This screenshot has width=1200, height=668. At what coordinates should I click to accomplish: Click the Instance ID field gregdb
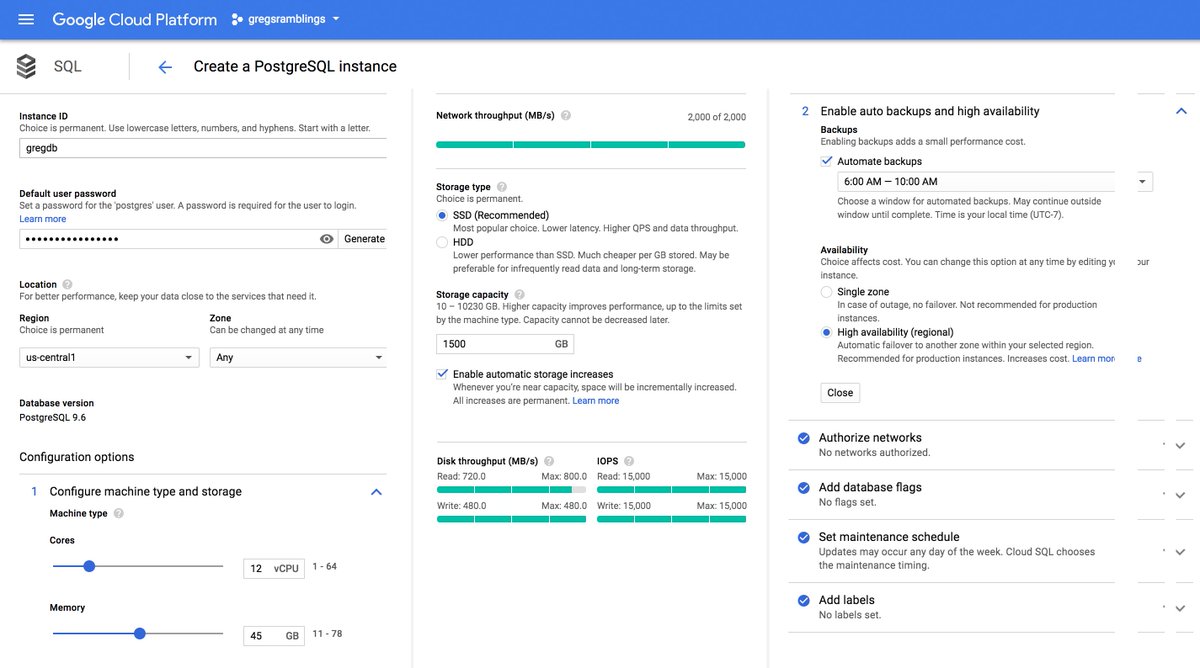pyautogui.click(x=203, y=148)
